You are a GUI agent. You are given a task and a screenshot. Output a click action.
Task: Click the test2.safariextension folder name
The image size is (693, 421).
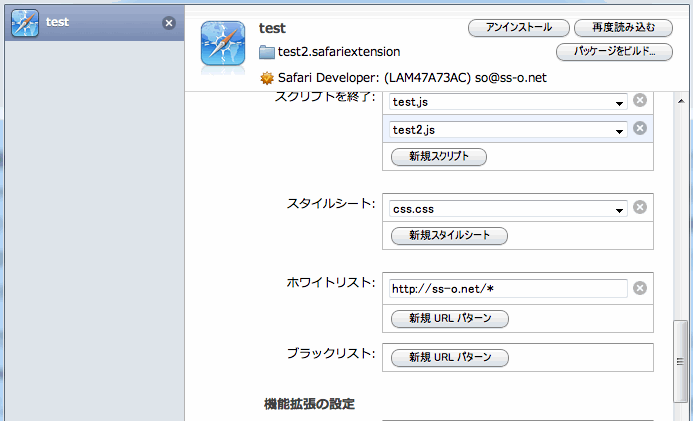pyautogui.click(x=339, y=52)
